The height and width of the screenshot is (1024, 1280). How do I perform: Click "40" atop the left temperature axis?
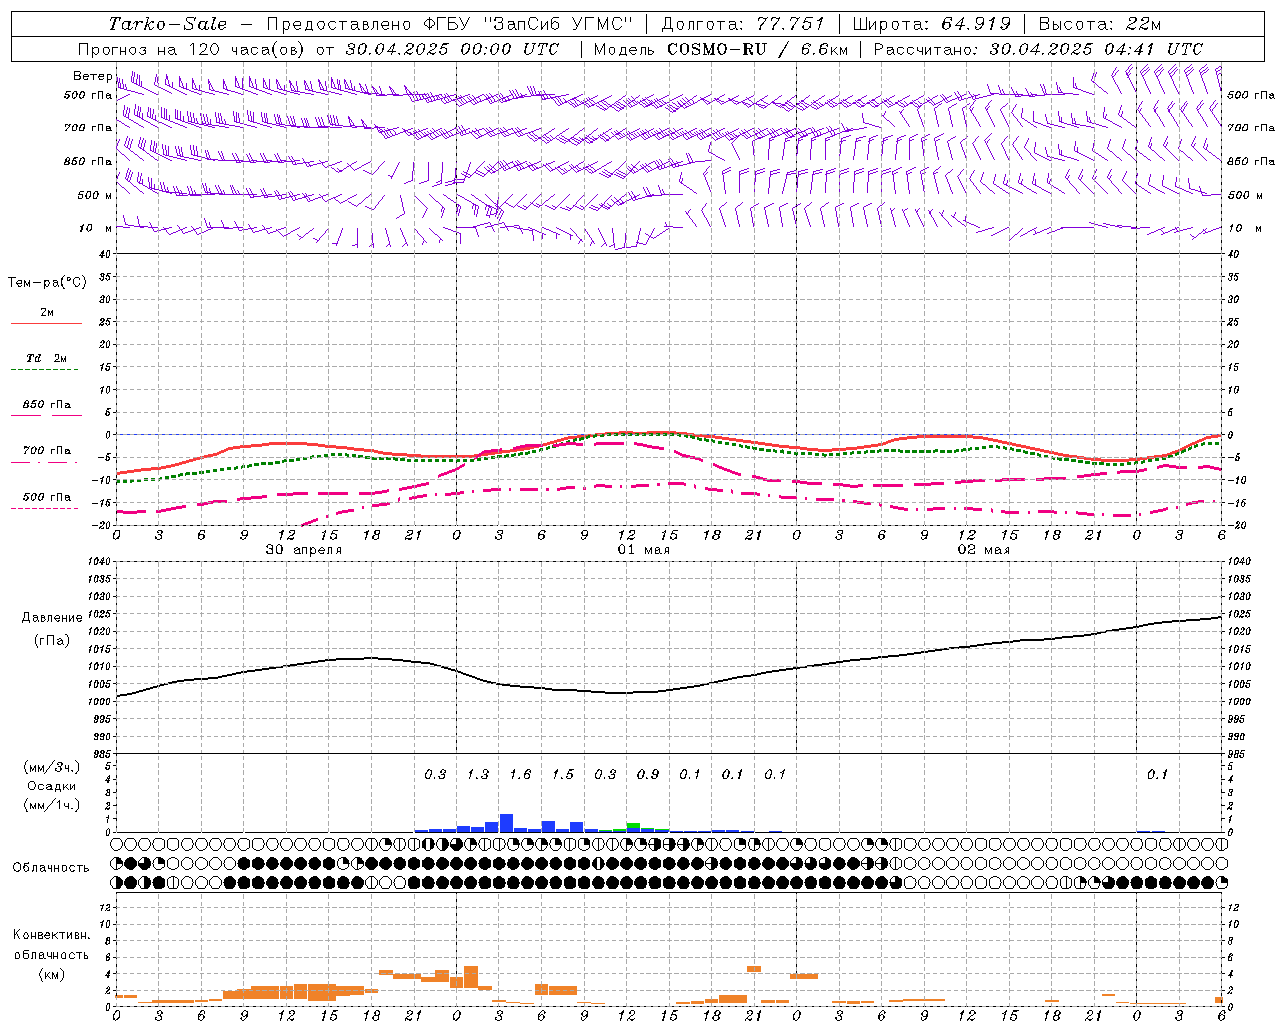coord(106,255)
